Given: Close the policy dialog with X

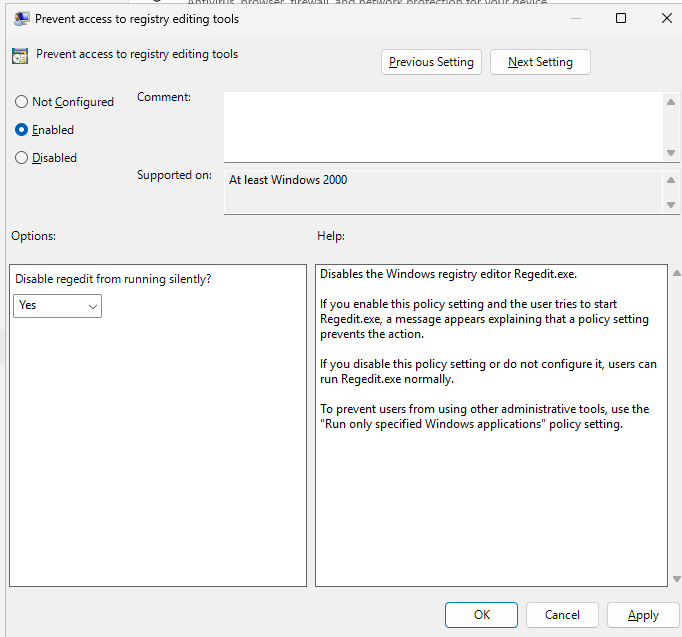Looking at the screenshot, I should point(666,18).
